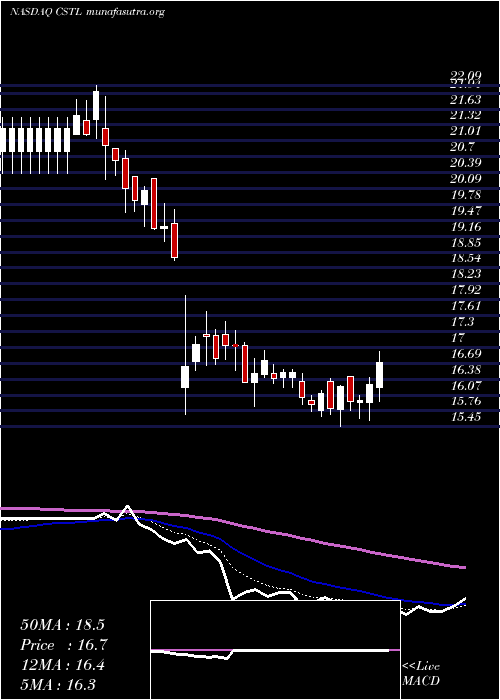
Task: Click the 20.39 price axis label
Action: click(x=465, y=163)
